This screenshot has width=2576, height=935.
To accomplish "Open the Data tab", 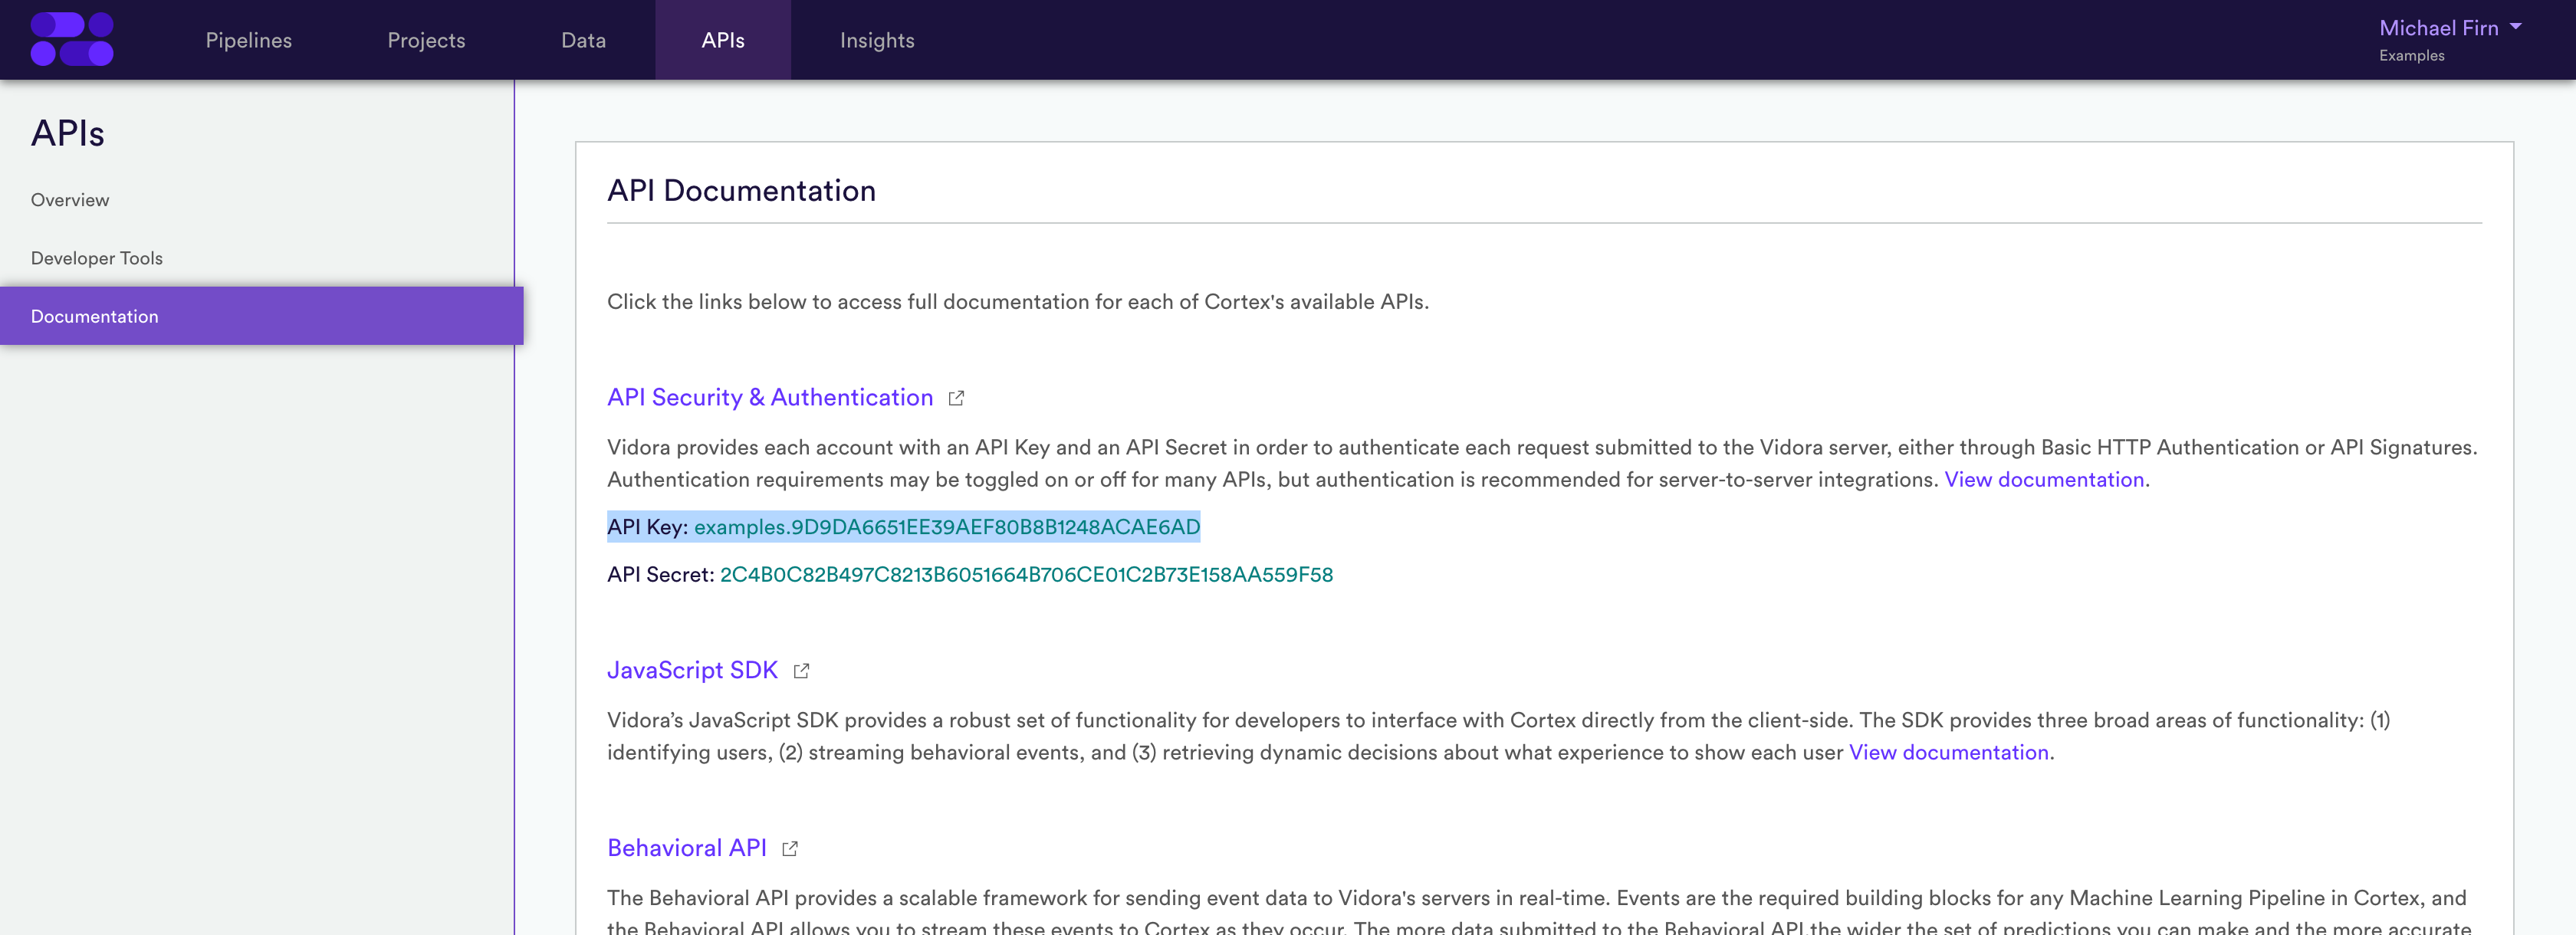I will click(583, 40).
